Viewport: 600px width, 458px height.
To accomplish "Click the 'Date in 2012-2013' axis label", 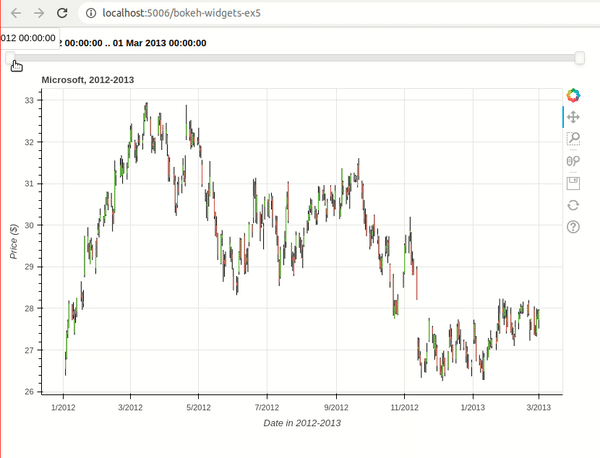I will (302, 423).
